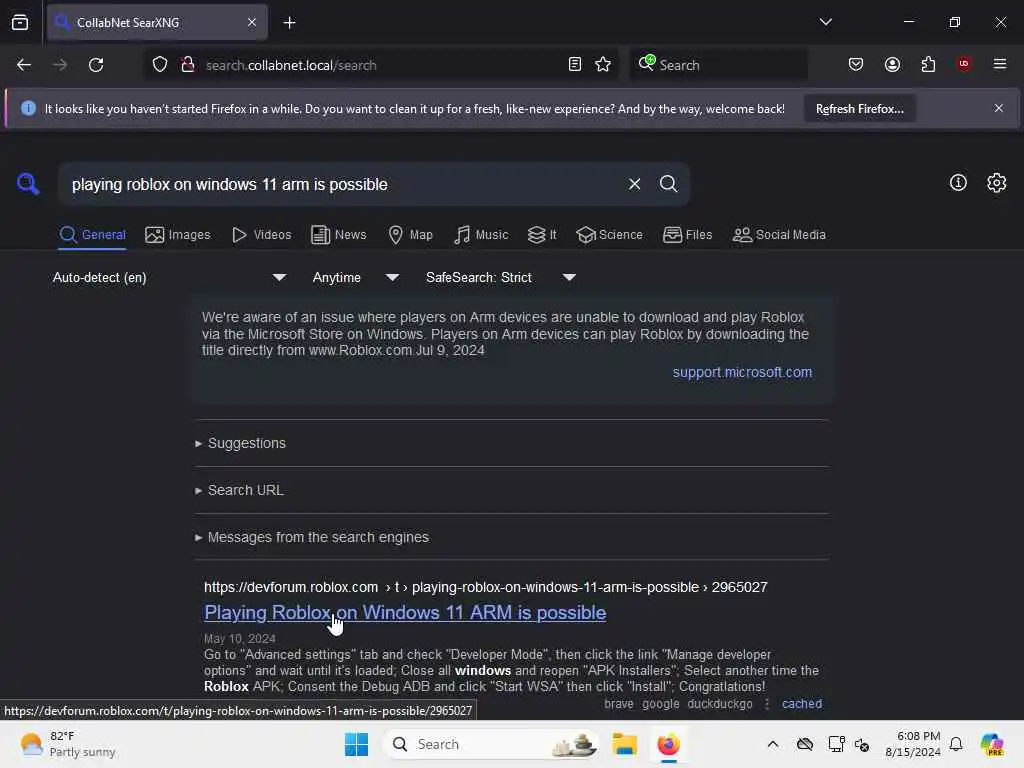Viewport: 1024px width, 768px height.
Task: Open SearXNG preferences gear
Action: [x=997, y=183]
